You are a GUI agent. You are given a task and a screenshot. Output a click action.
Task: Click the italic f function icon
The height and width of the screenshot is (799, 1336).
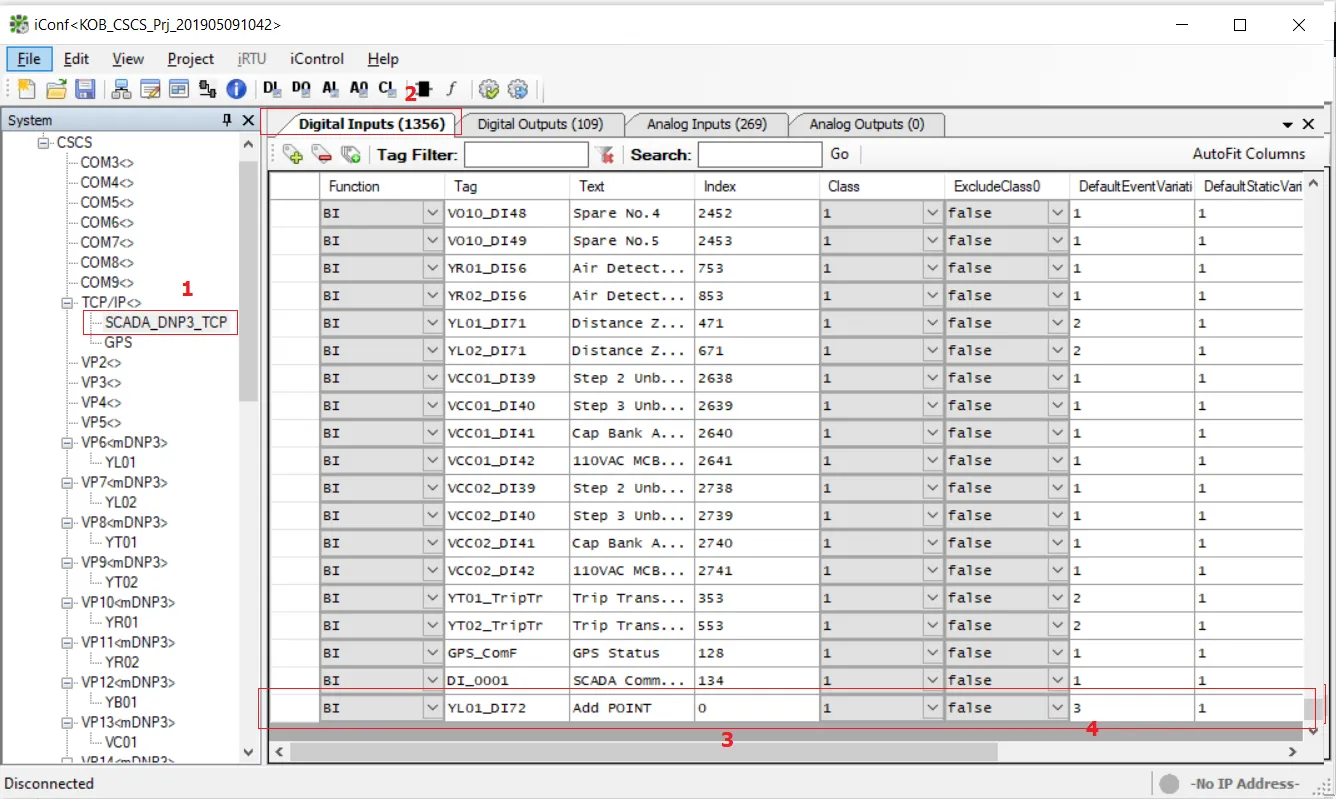coord(451,89)
